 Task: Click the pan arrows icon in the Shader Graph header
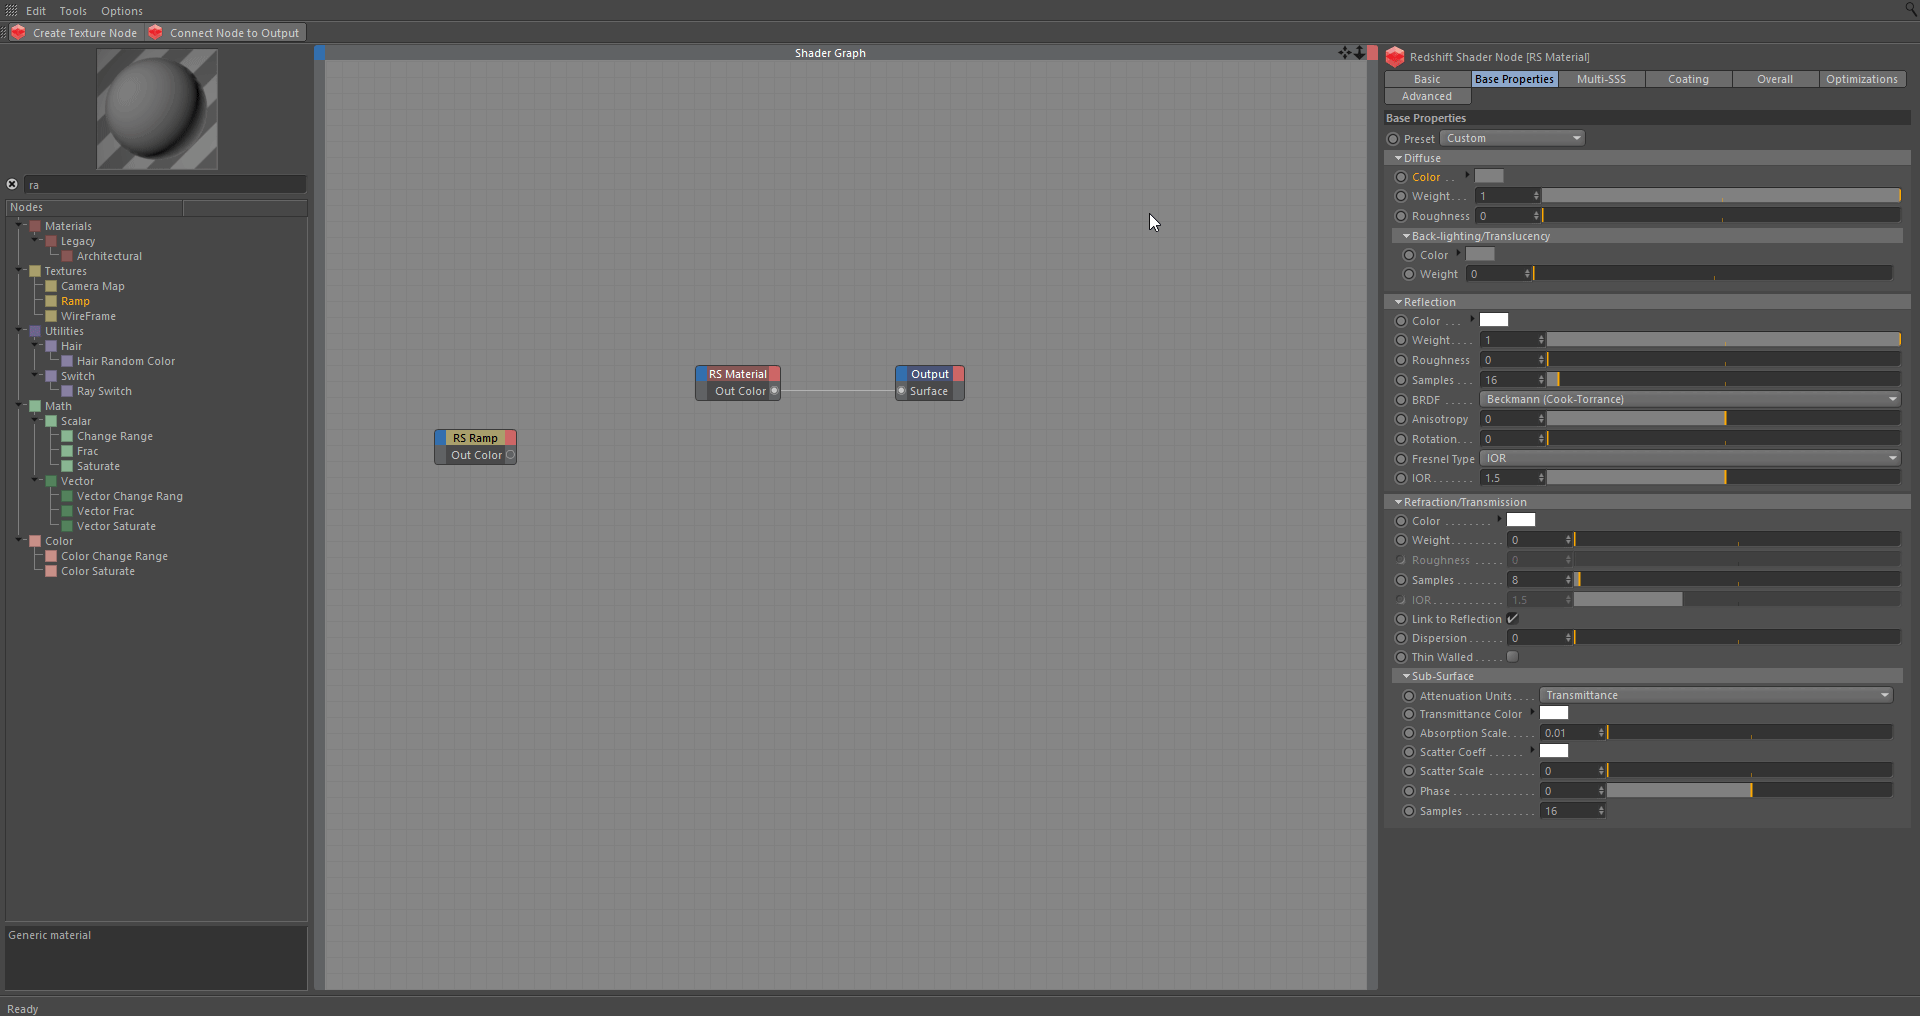tap(1344, 53)
